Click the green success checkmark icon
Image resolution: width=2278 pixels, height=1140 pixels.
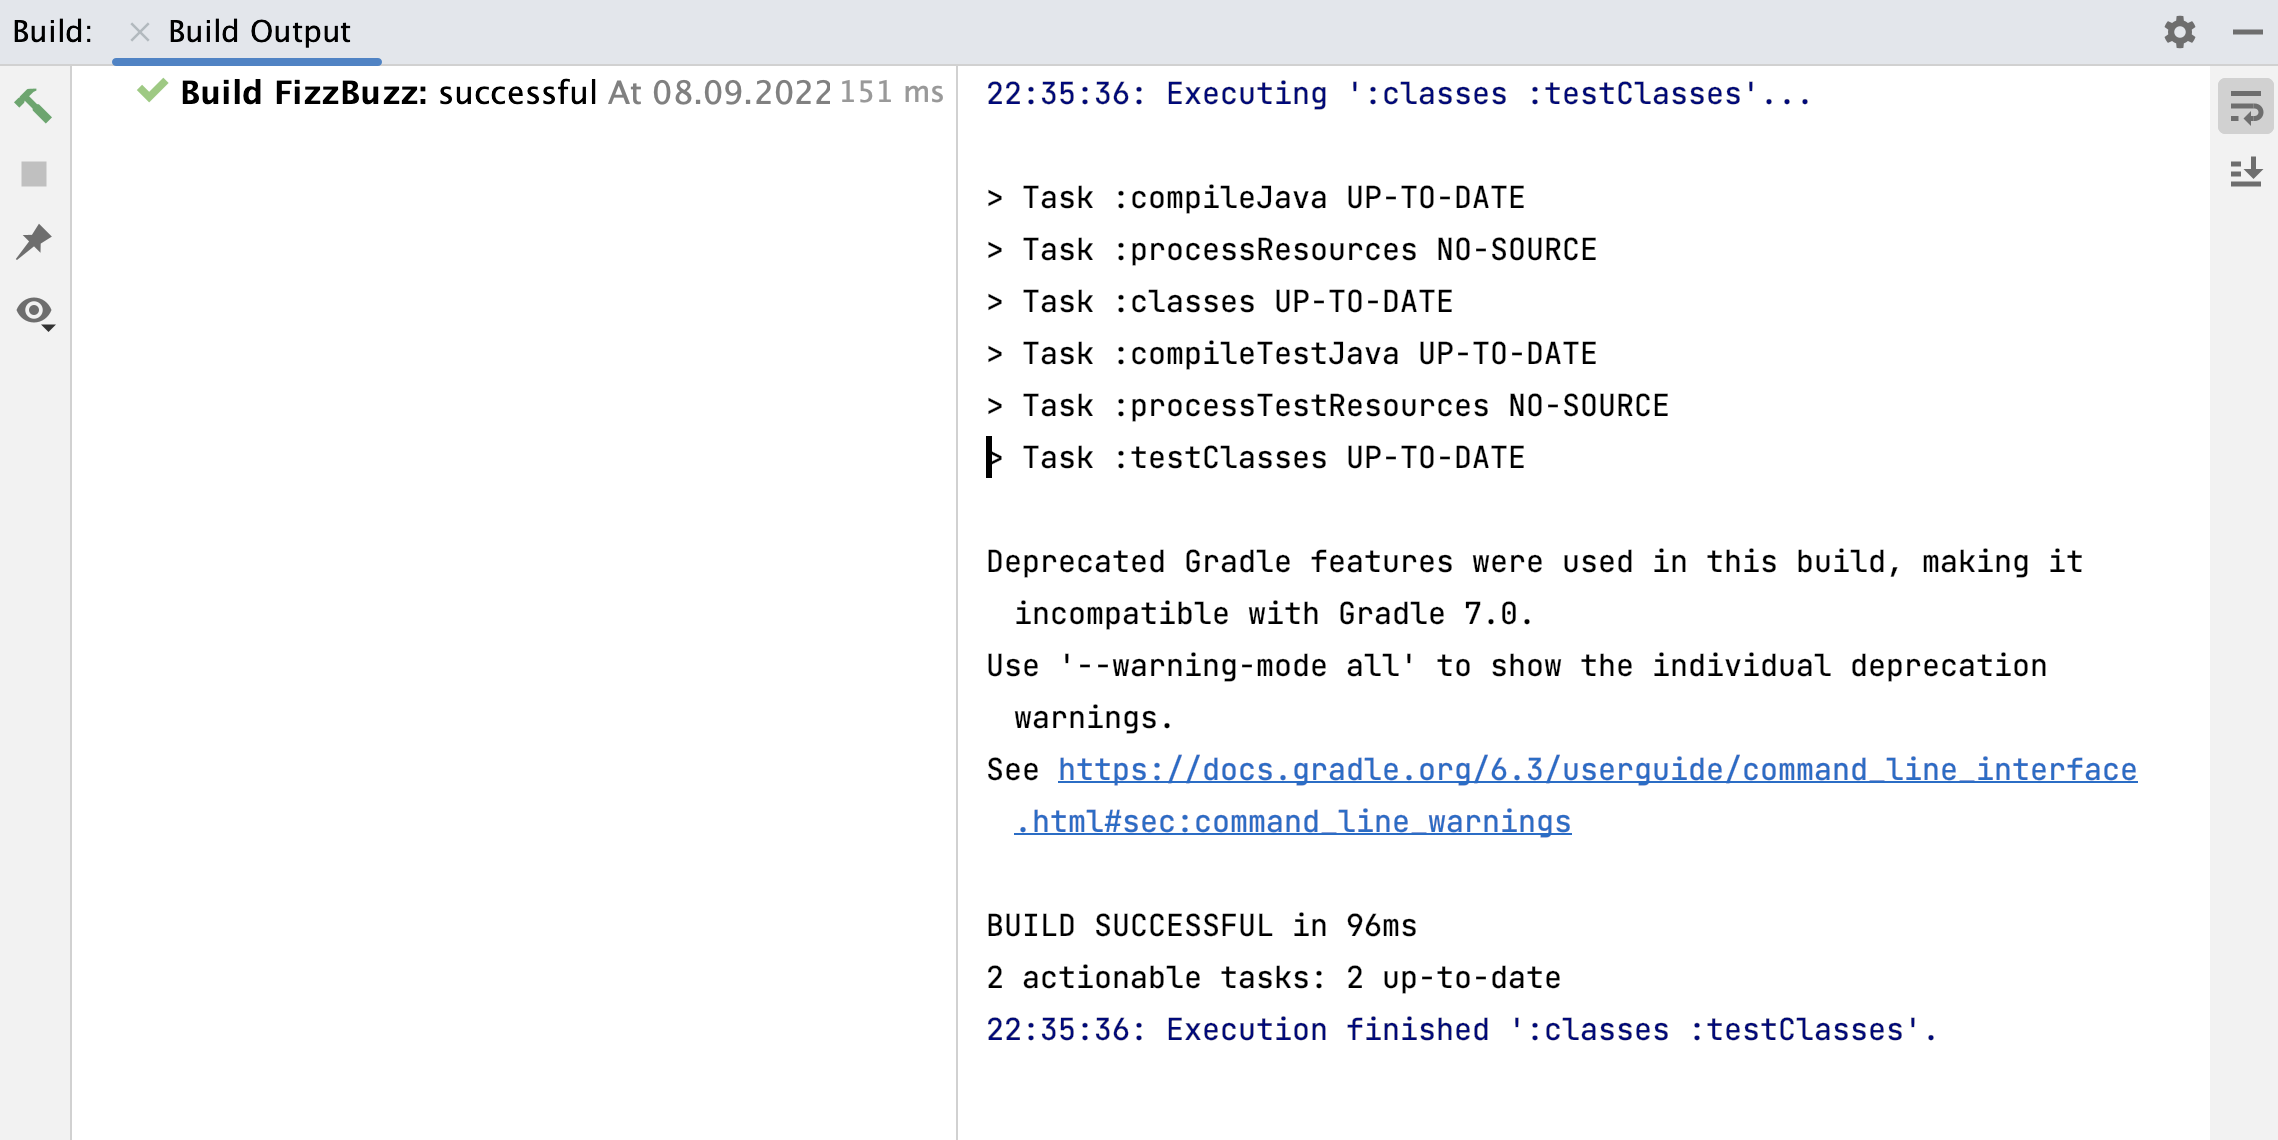click(x=152, y=92)
